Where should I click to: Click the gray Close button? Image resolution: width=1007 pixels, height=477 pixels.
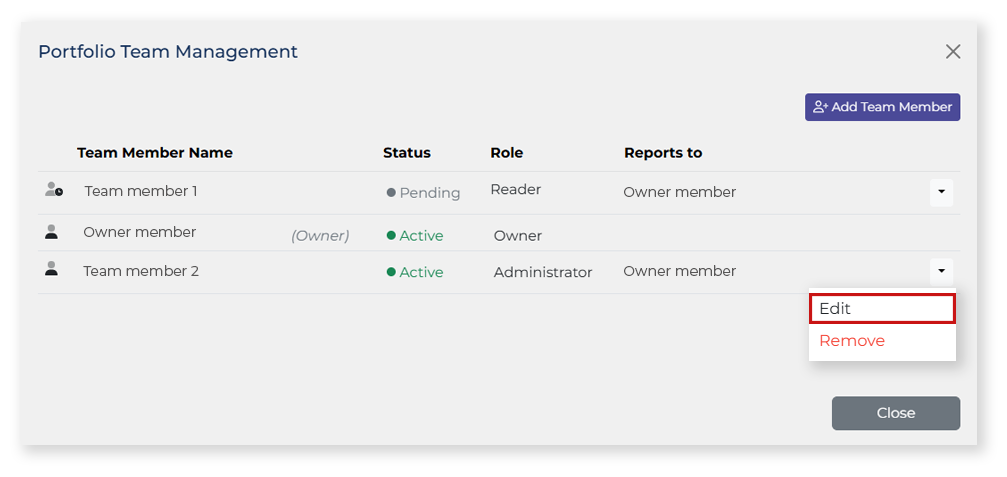[896, 413]
